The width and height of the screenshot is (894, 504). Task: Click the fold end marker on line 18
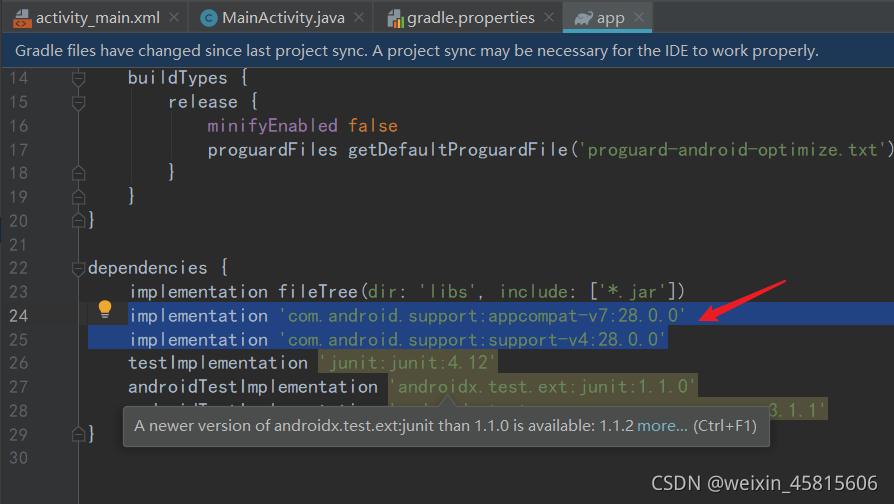pyautogui.click(x=79, y=173)
